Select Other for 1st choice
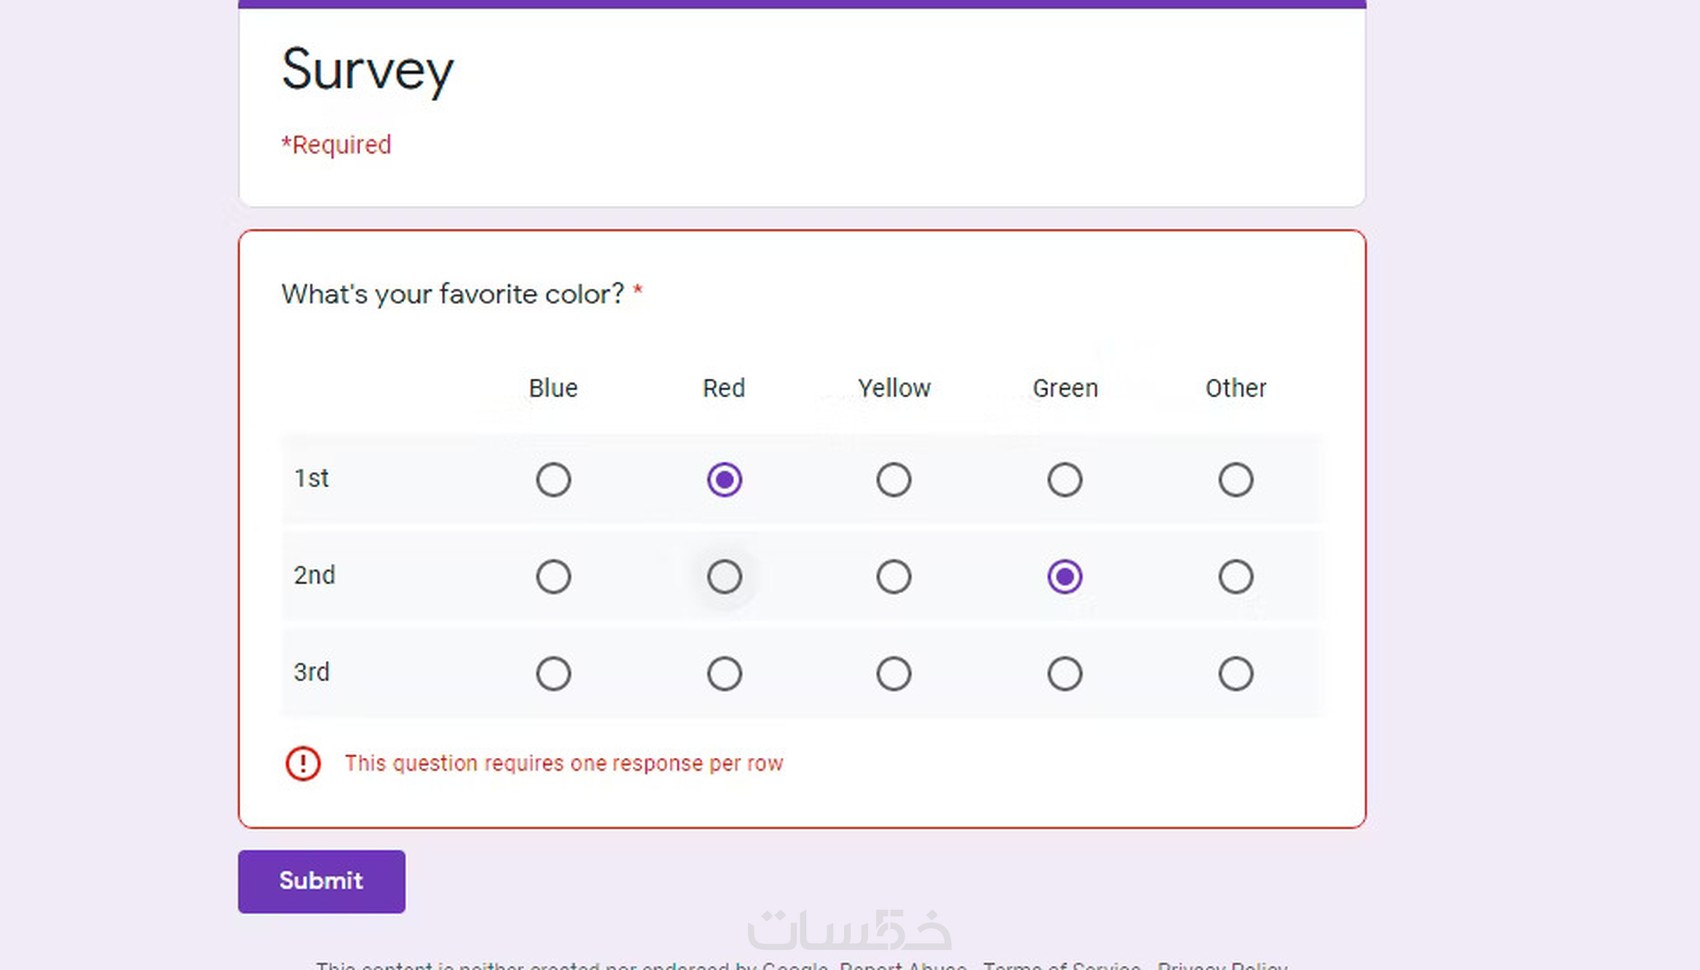The height and width of the screenshot is (970, 1700). pyautogui.click(x=1236, y=480)
